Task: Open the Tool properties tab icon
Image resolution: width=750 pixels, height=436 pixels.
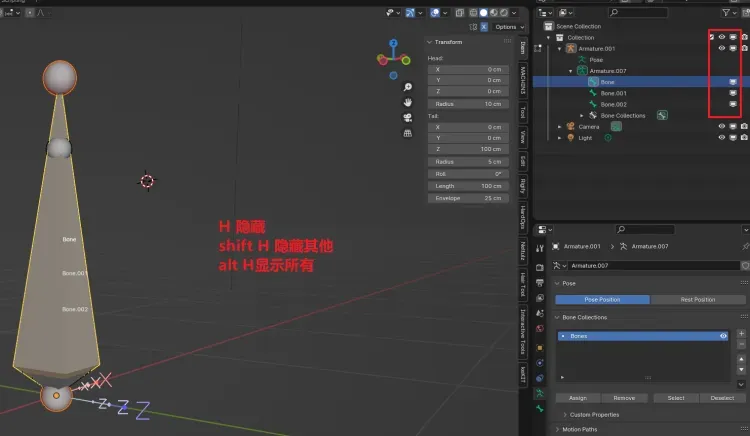Action: (x=540, y=249)
